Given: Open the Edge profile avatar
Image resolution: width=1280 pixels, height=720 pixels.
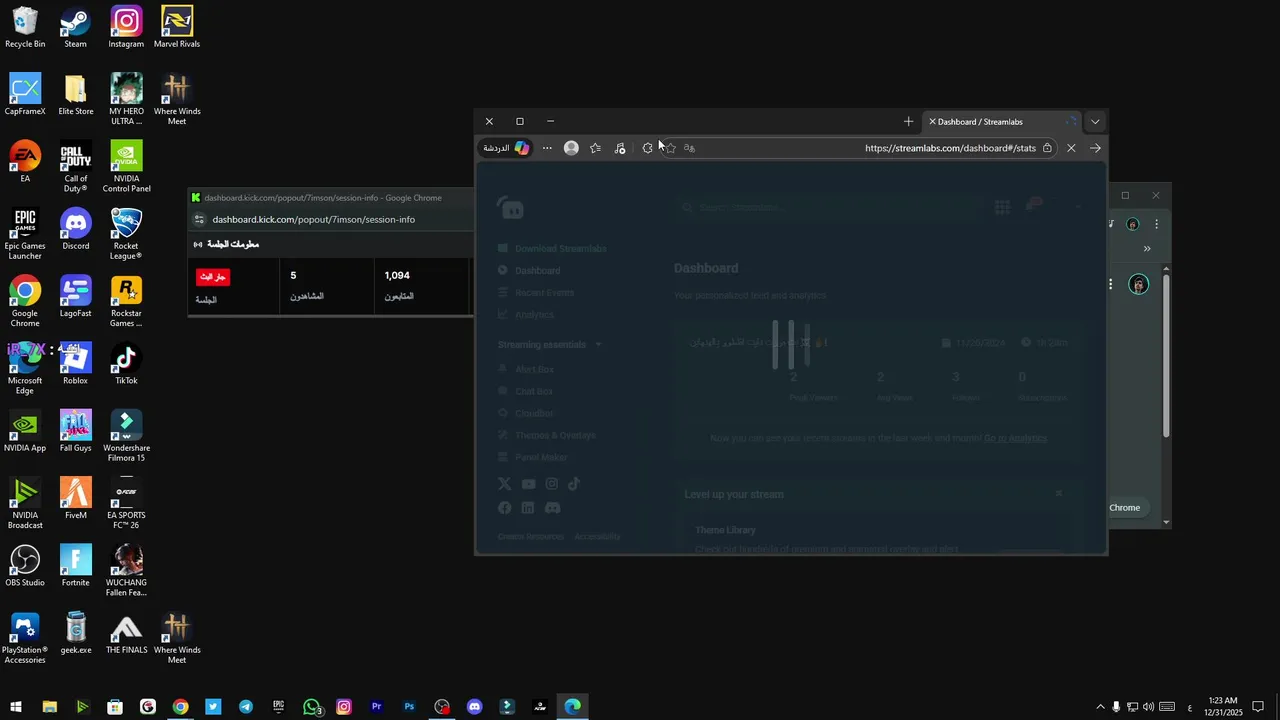Looking at the screenshot, I should pos(571,148).
